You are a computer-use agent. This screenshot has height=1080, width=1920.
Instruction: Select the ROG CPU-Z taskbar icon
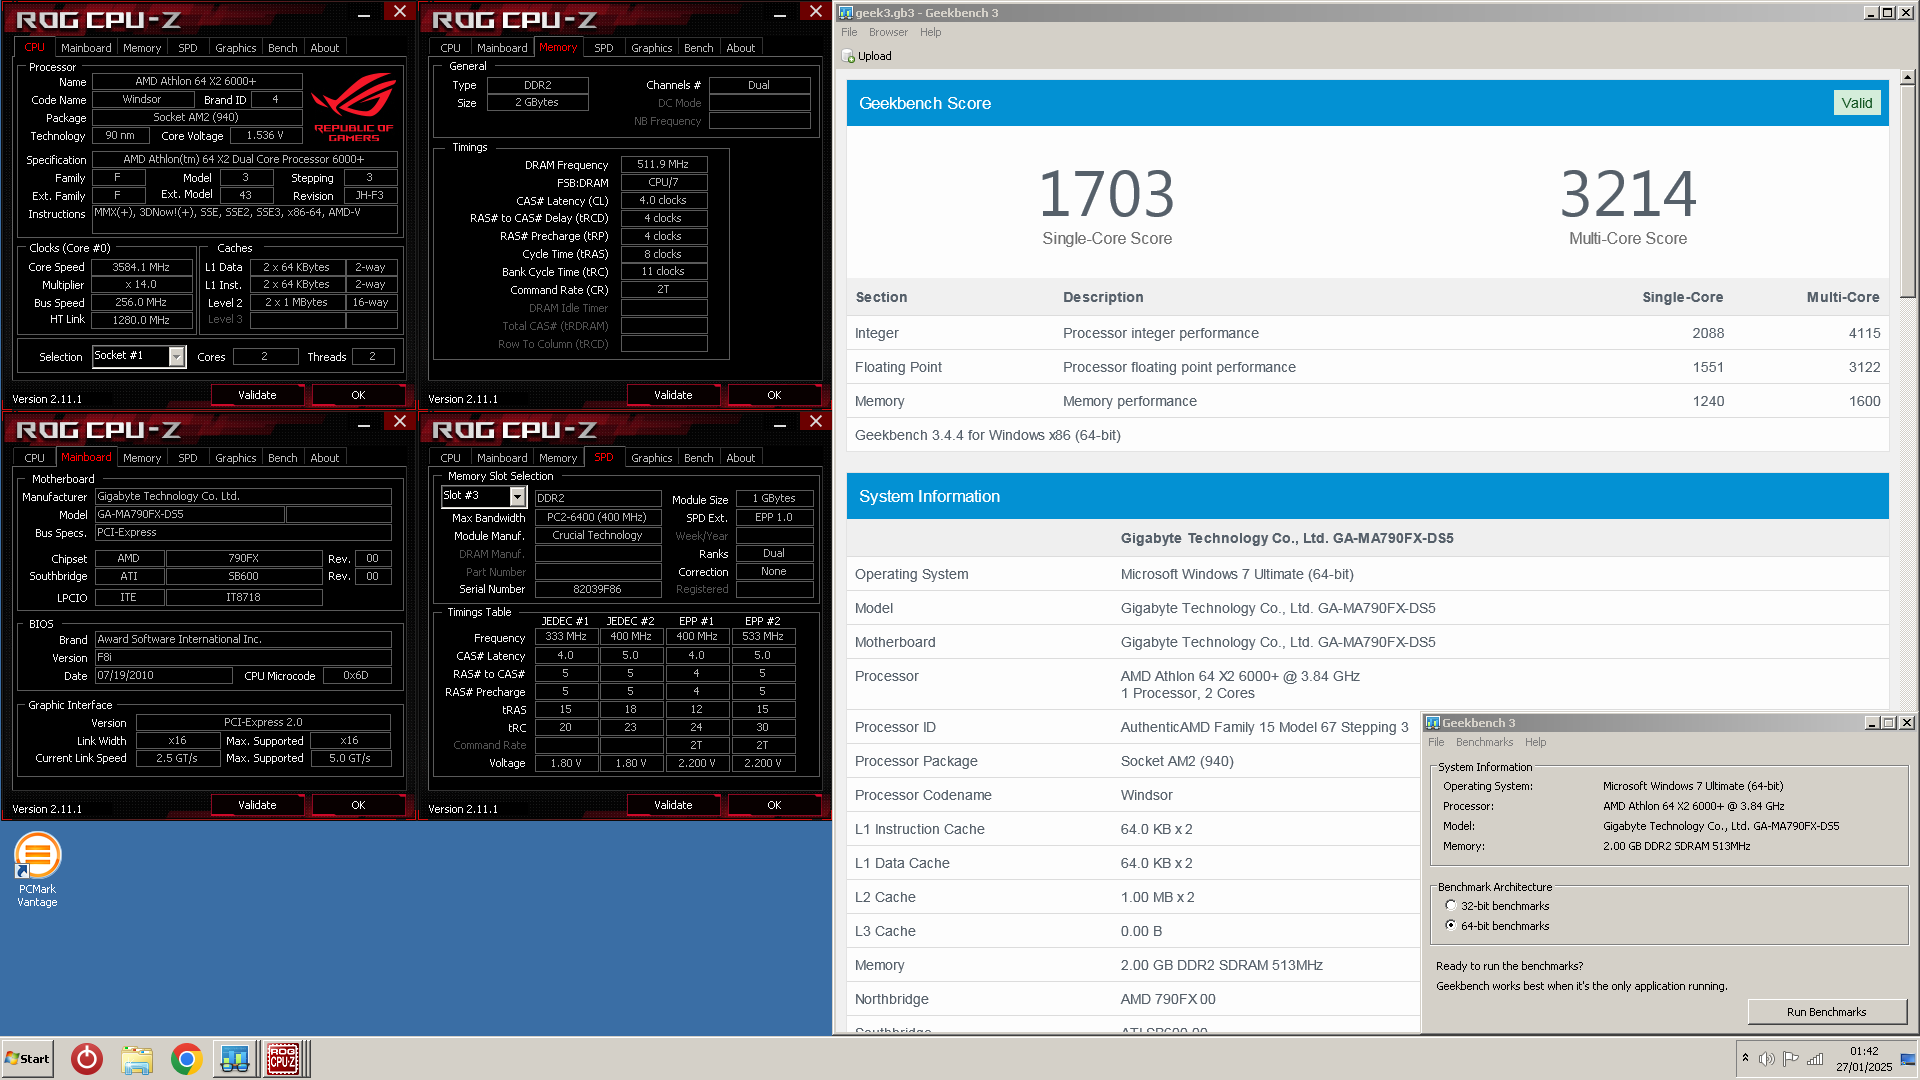coord(283,1059)
